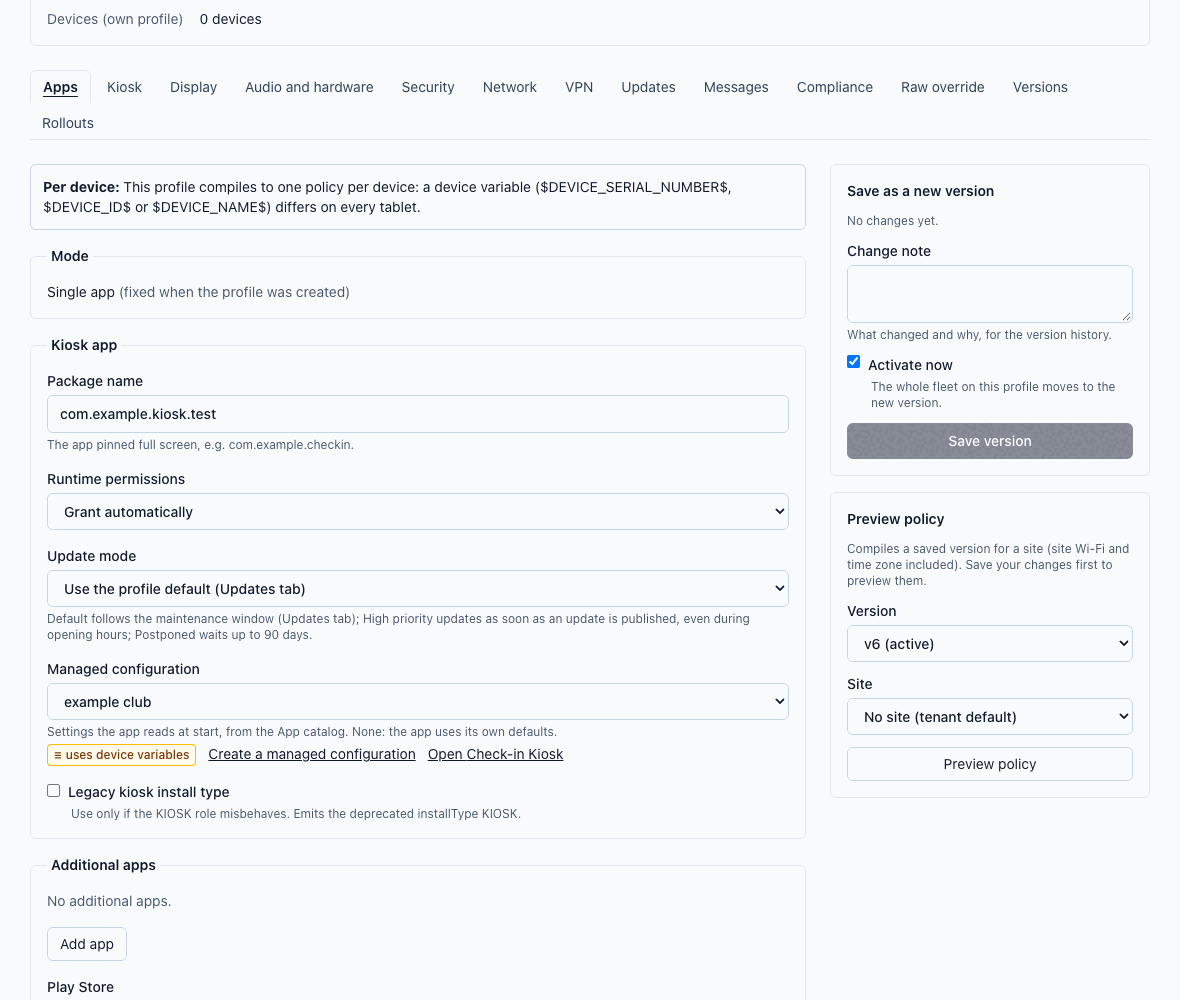
Task: Open the Network tab
Action: (x=509, y=87)
